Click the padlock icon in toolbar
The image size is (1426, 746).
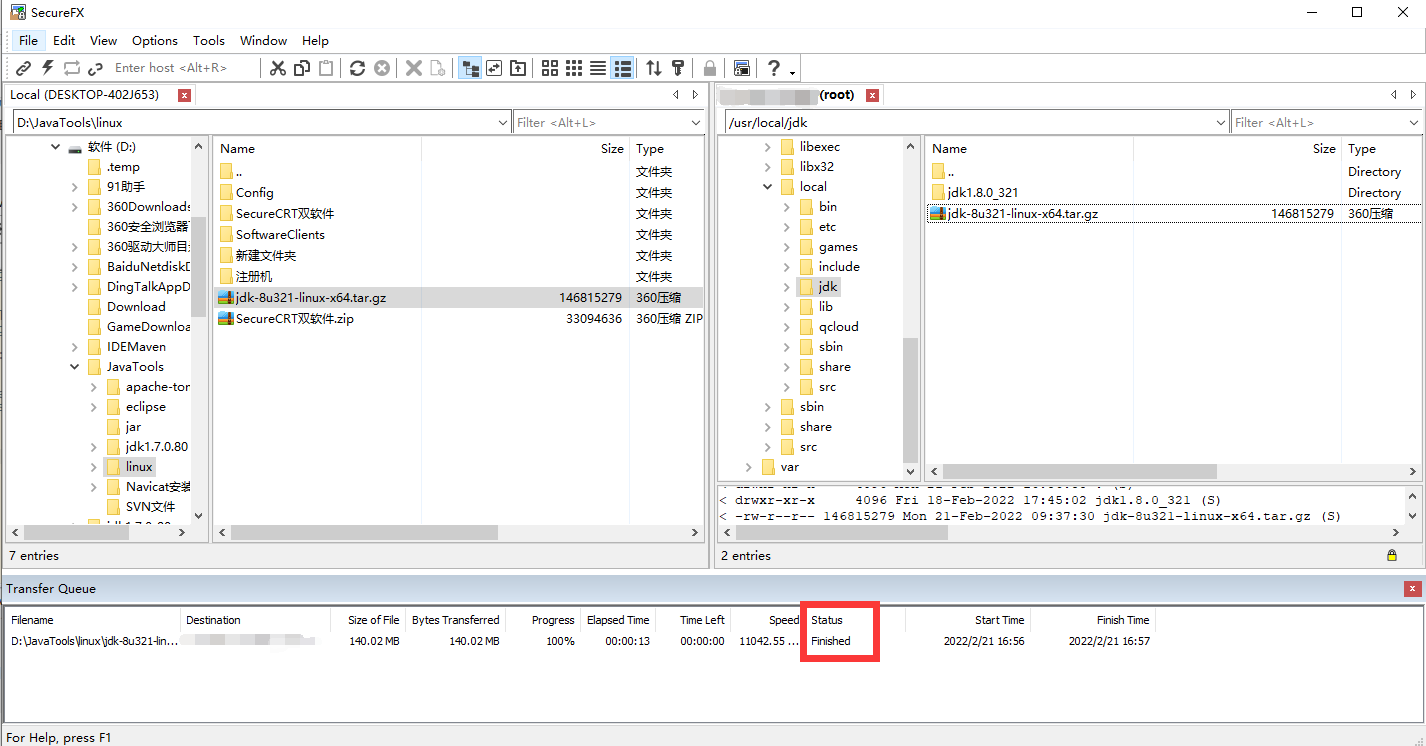point(710,68)
